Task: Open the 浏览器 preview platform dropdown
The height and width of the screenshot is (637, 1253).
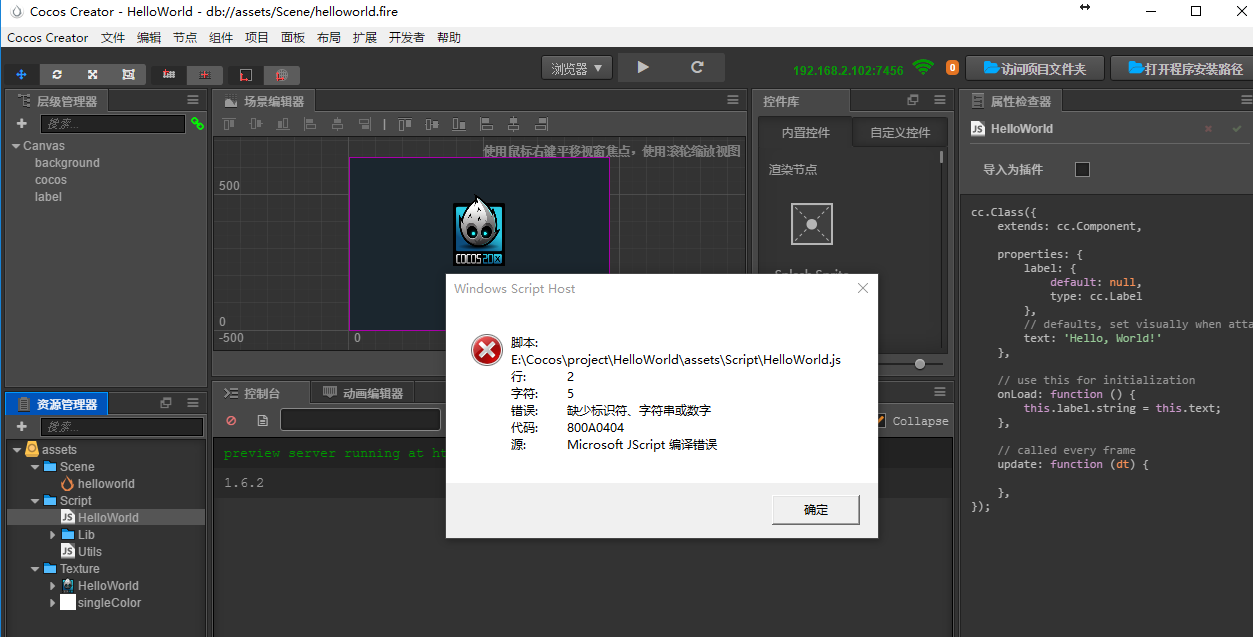Action: click(x=577, y=68)
